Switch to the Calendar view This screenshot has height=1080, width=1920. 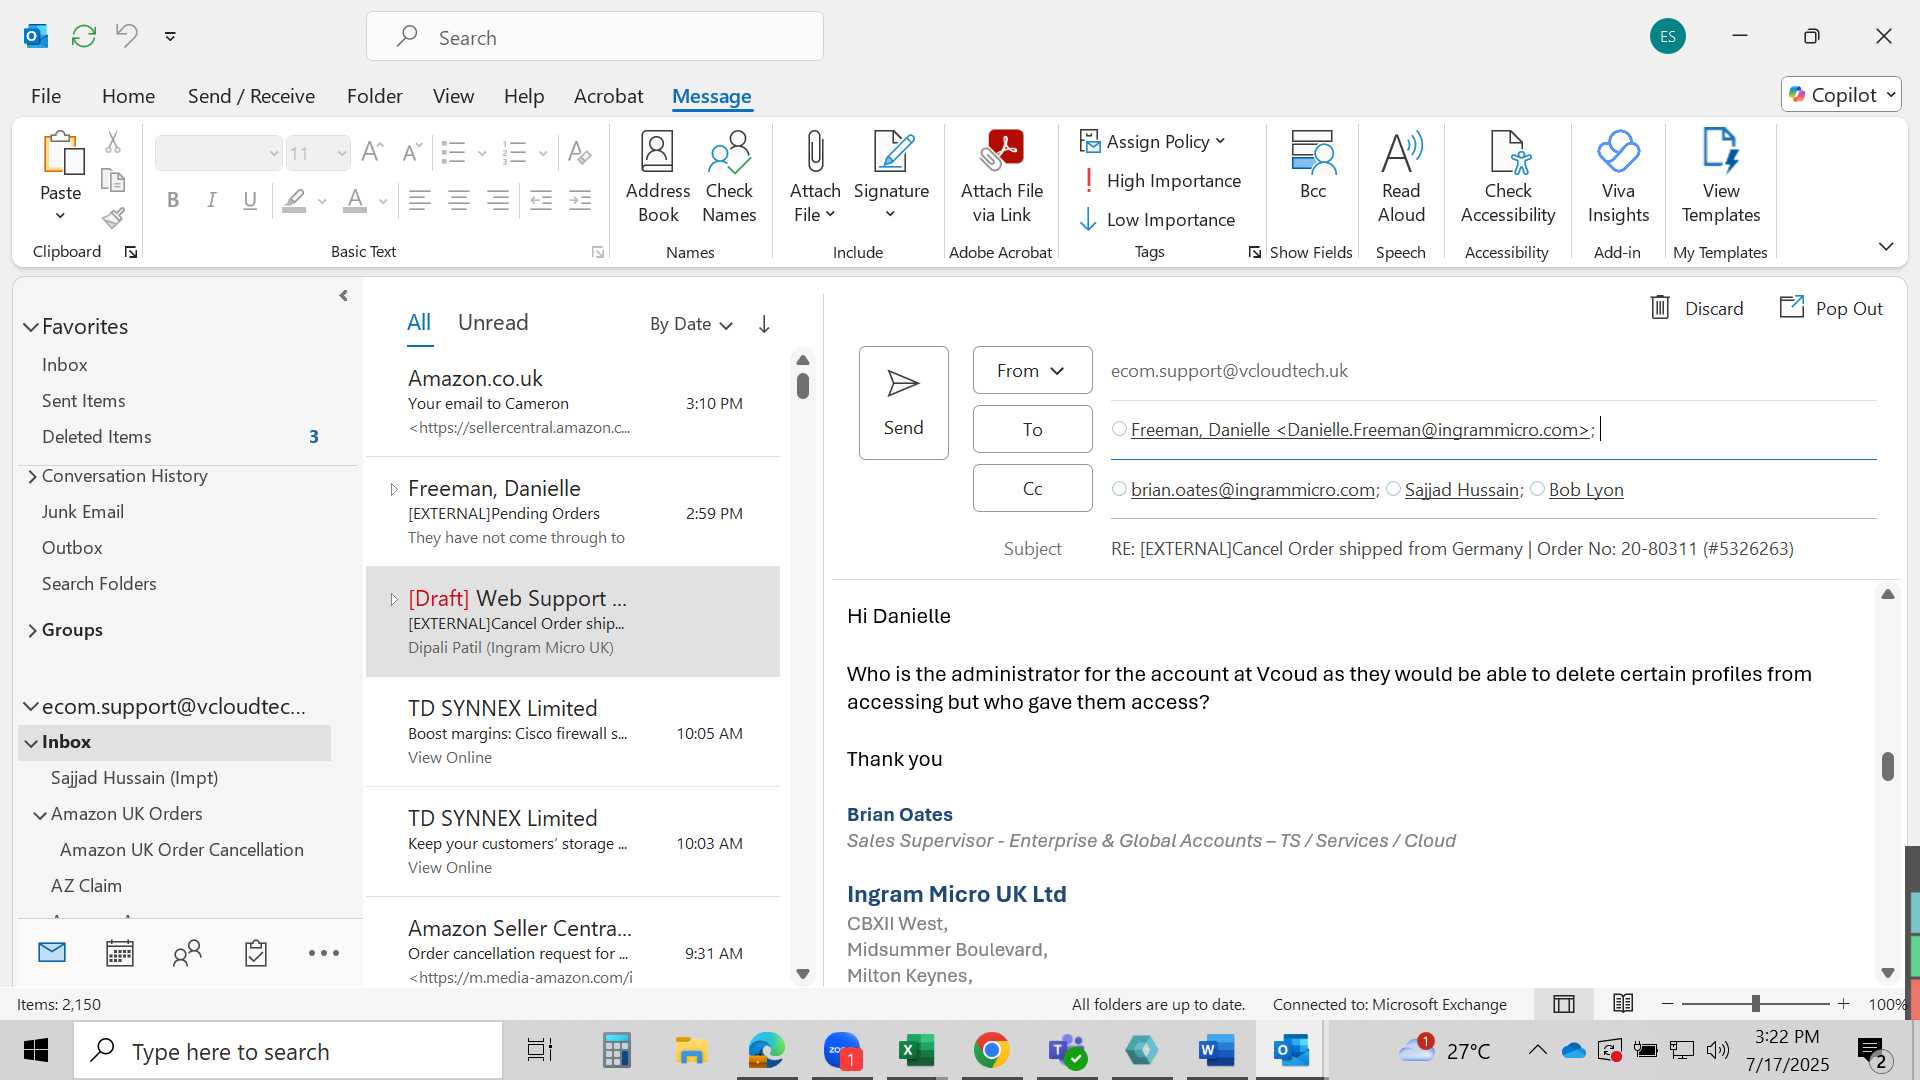point(119,953)
